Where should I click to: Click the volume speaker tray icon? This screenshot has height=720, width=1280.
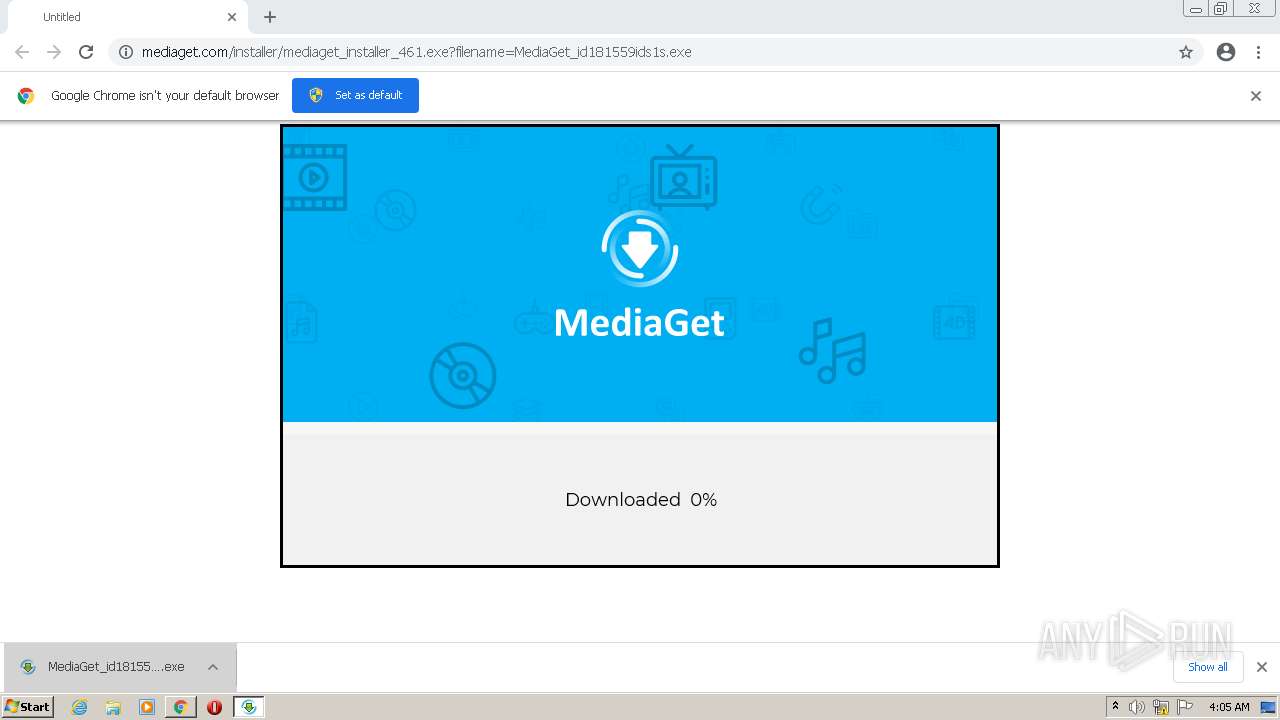[x=1137, y=707]
